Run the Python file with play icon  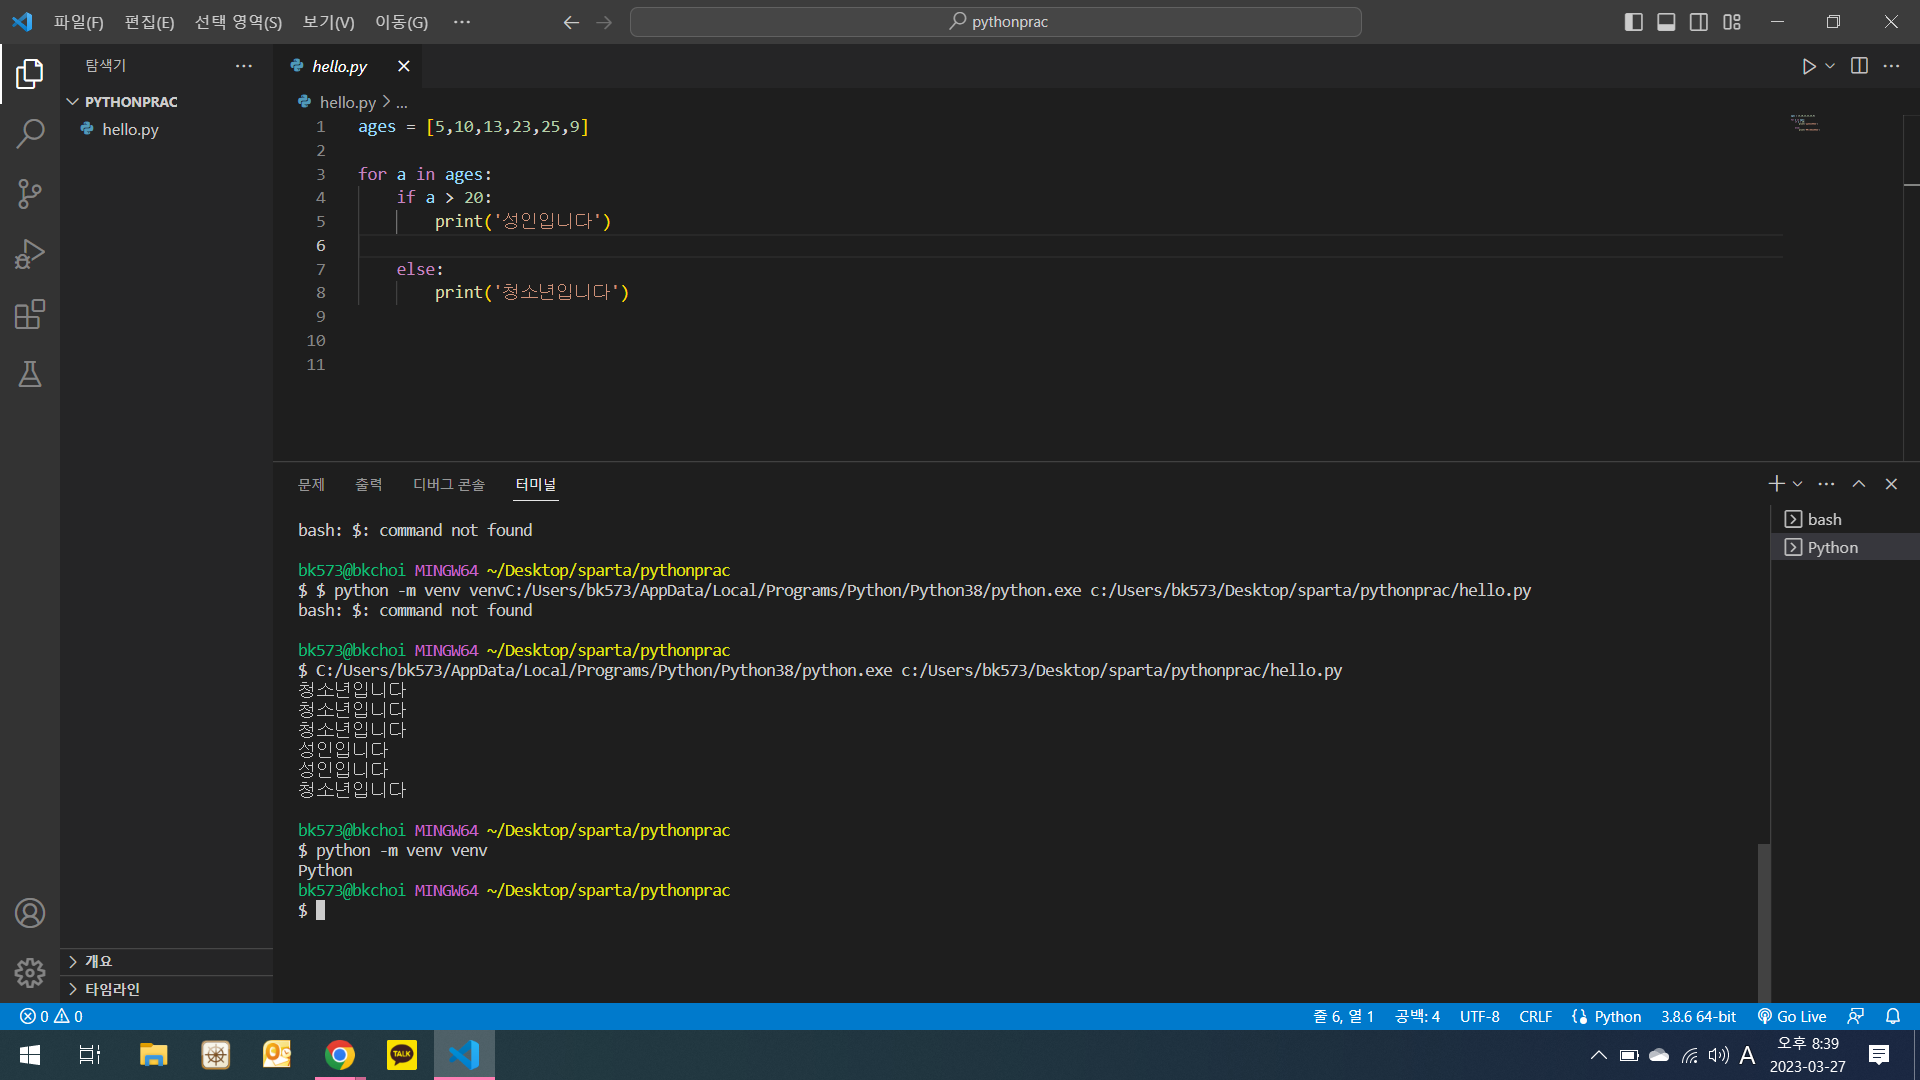click(x=1808, y=66)
